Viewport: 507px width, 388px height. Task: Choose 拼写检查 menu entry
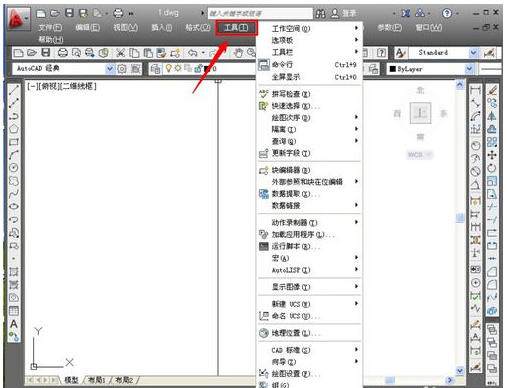[x=309, y=94]
